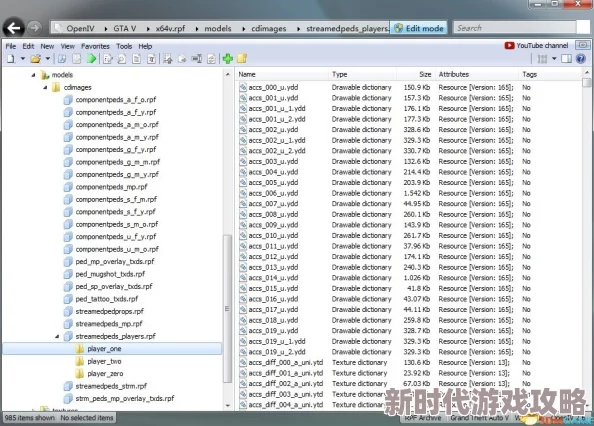Click in the Search field

pos(515,28)
